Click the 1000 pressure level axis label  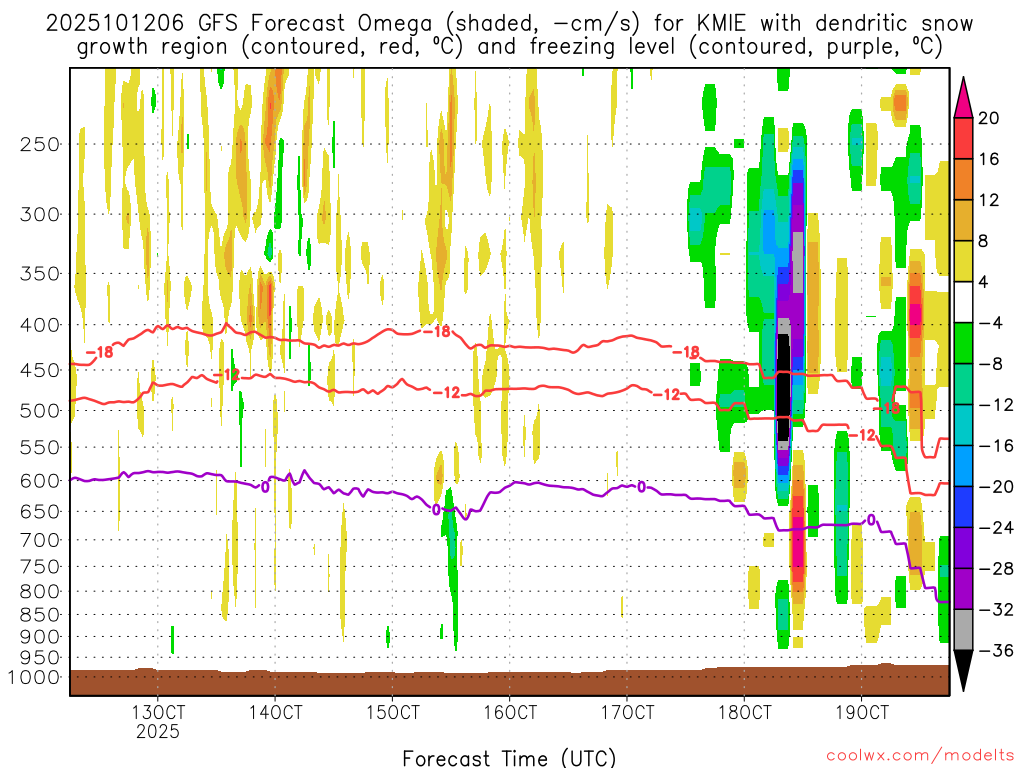click(x=36, y=677)
